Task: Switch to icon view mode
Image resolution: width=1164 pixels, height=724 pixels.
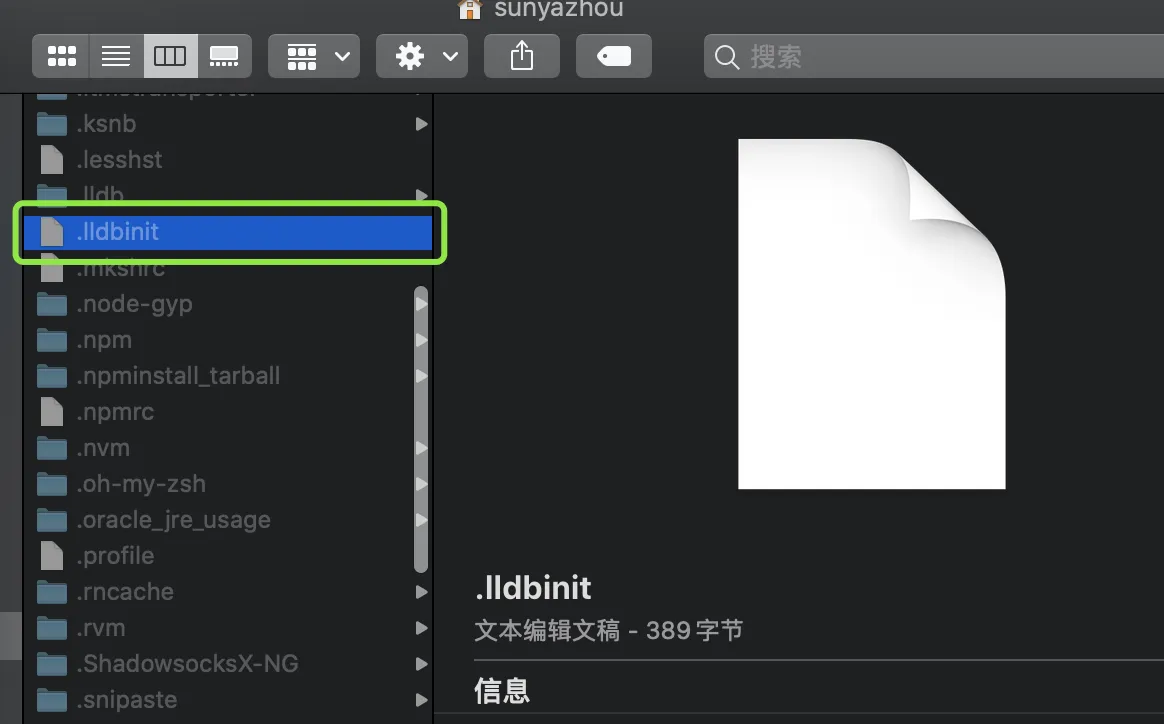Action: [62, 57]
